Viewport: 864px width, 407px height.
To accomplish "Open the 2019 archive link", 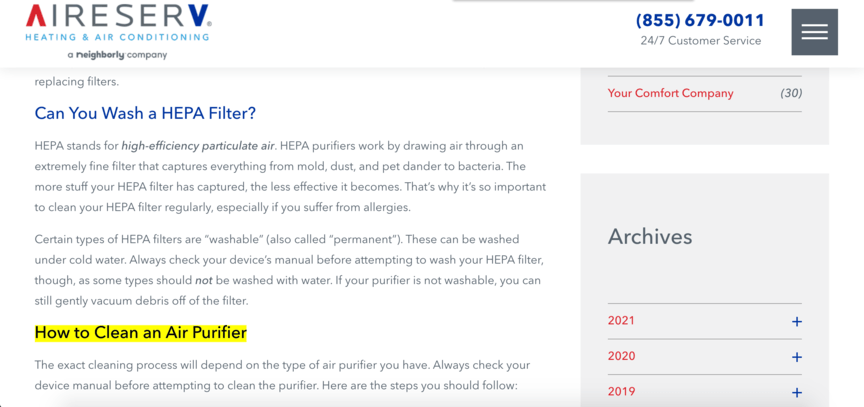I will click(621, 392).
